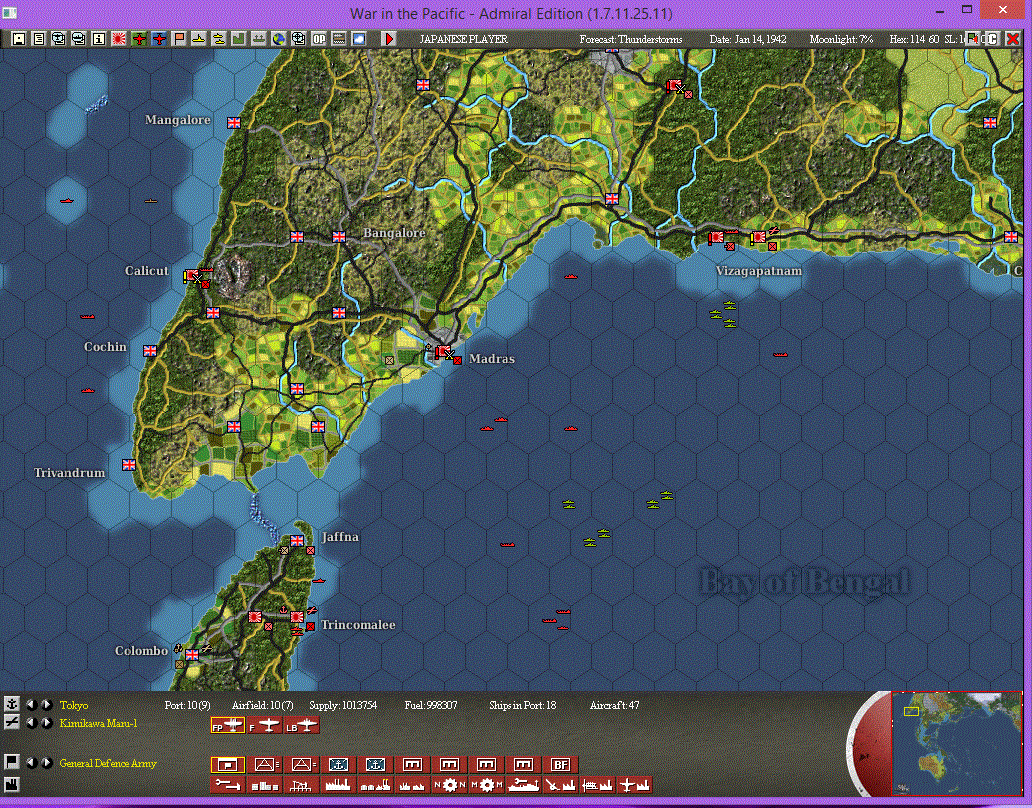Click the flag icon beside General Defence Army
This screenshot has width=1032, height=808.
11,762
